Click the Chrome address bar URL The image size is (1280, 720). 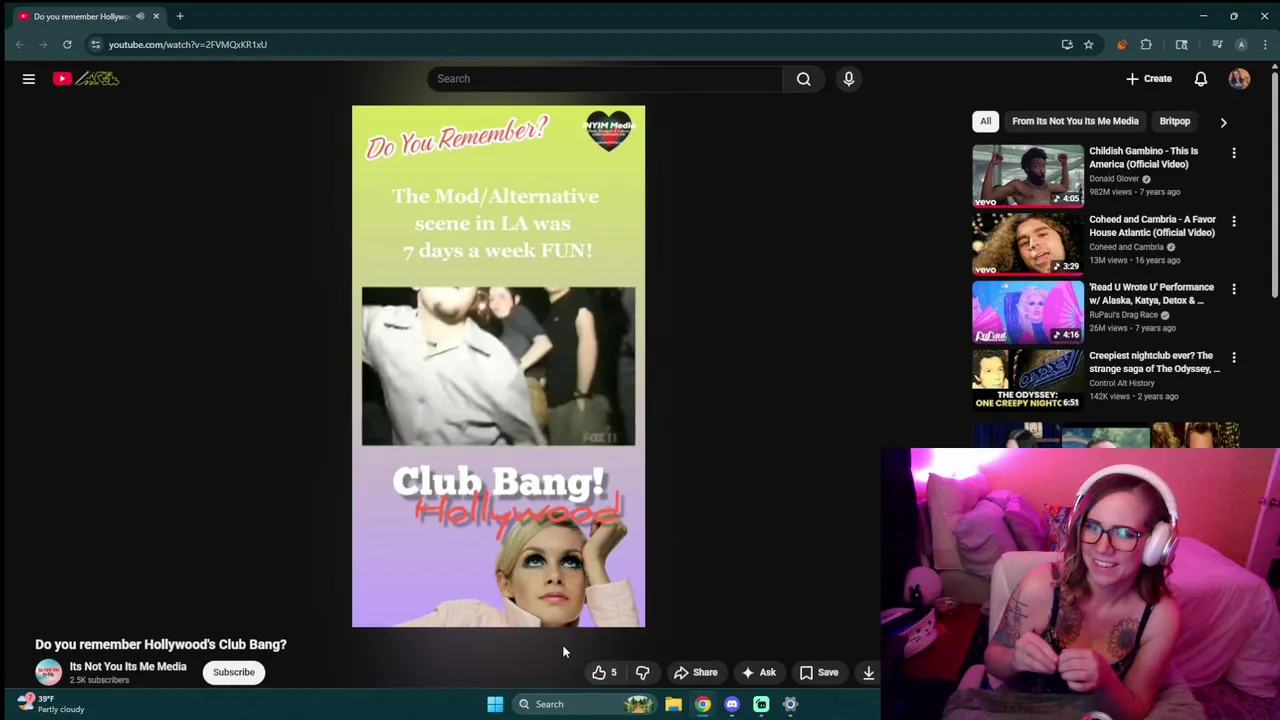188,44
